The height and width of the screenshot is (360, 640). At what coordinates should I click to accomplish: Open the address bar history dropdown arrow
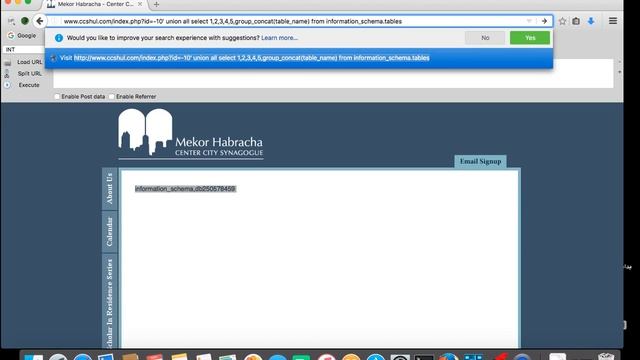(529, 21)
